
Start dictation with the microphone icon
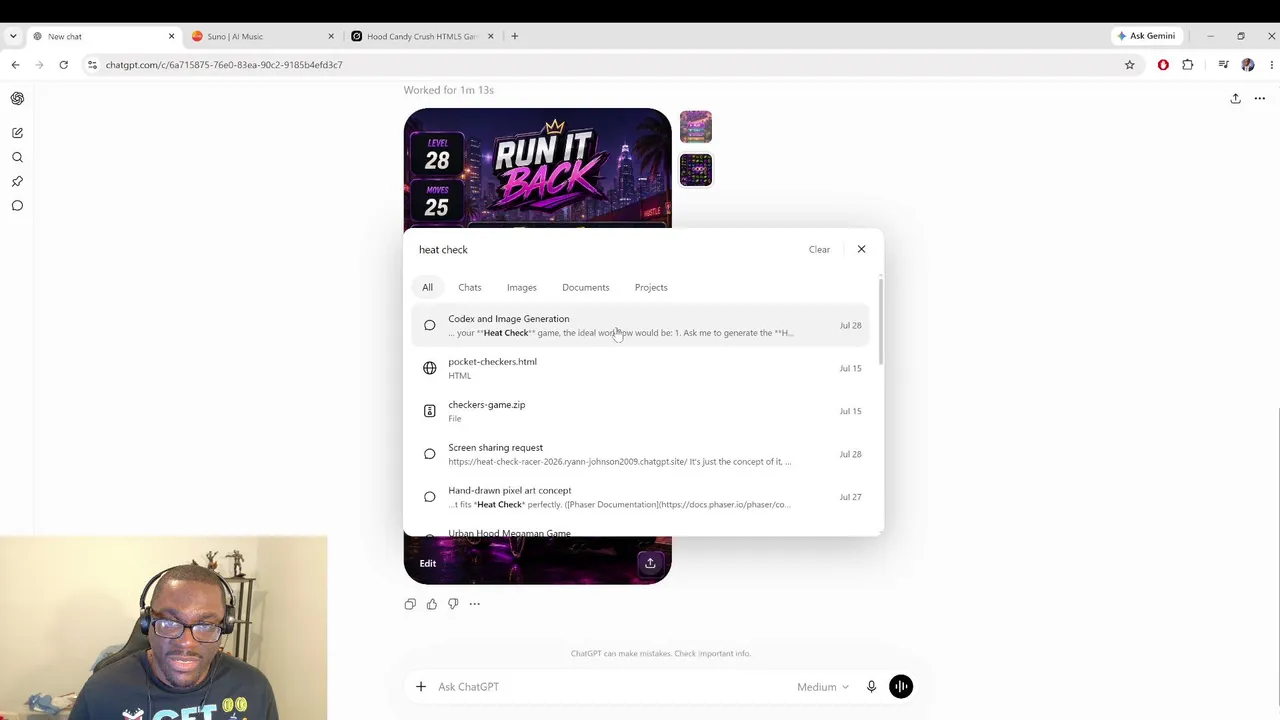tap(871, 687)
